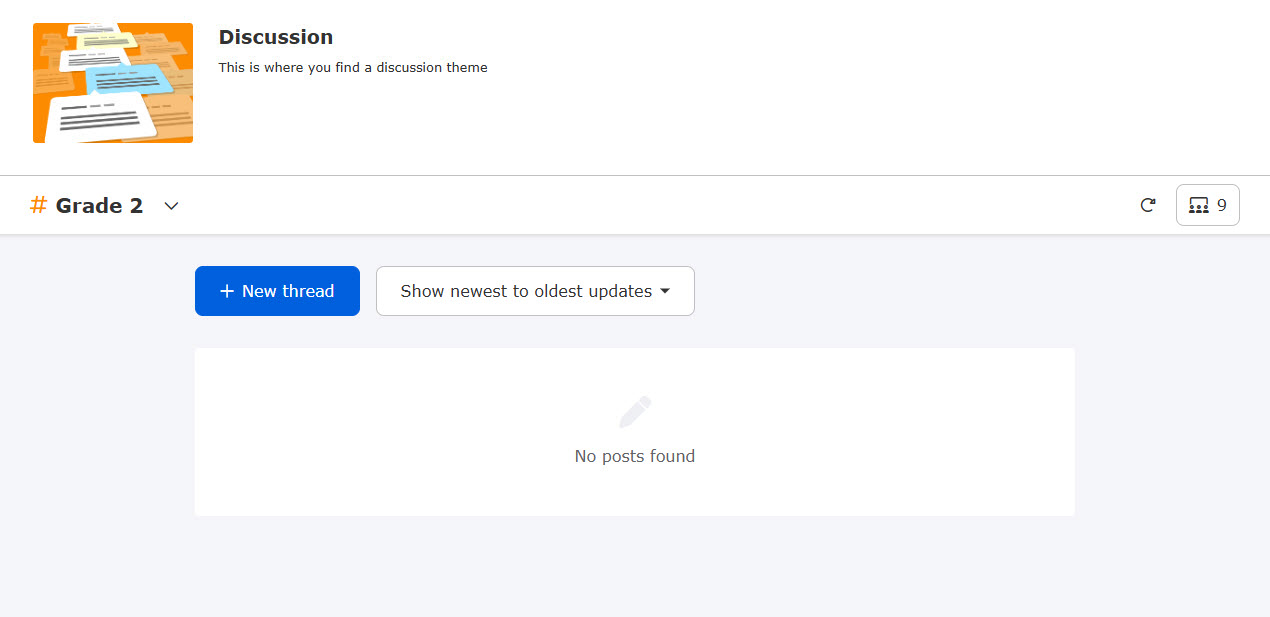Click the word 'thread' on the blue button
The height and width of the screenshot is (617, 1270).
308,291
